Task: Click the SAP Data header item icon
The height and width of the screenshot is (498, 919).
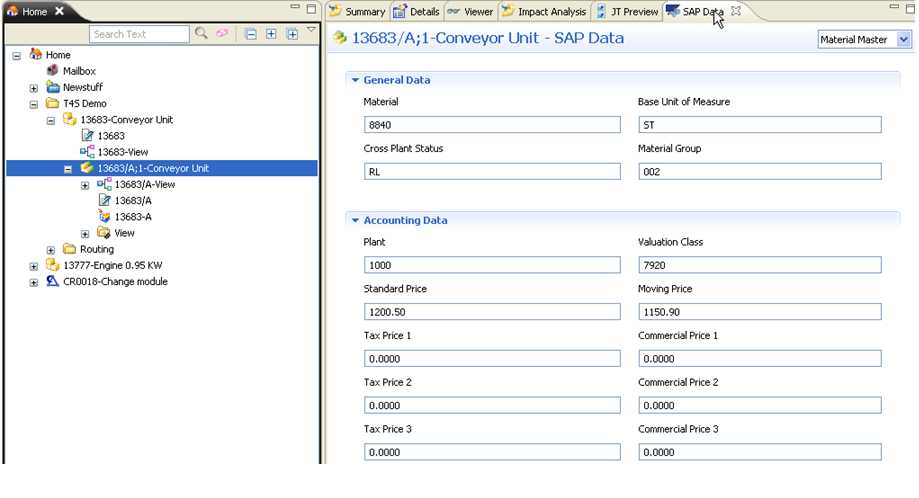Action: pos(340,38)
